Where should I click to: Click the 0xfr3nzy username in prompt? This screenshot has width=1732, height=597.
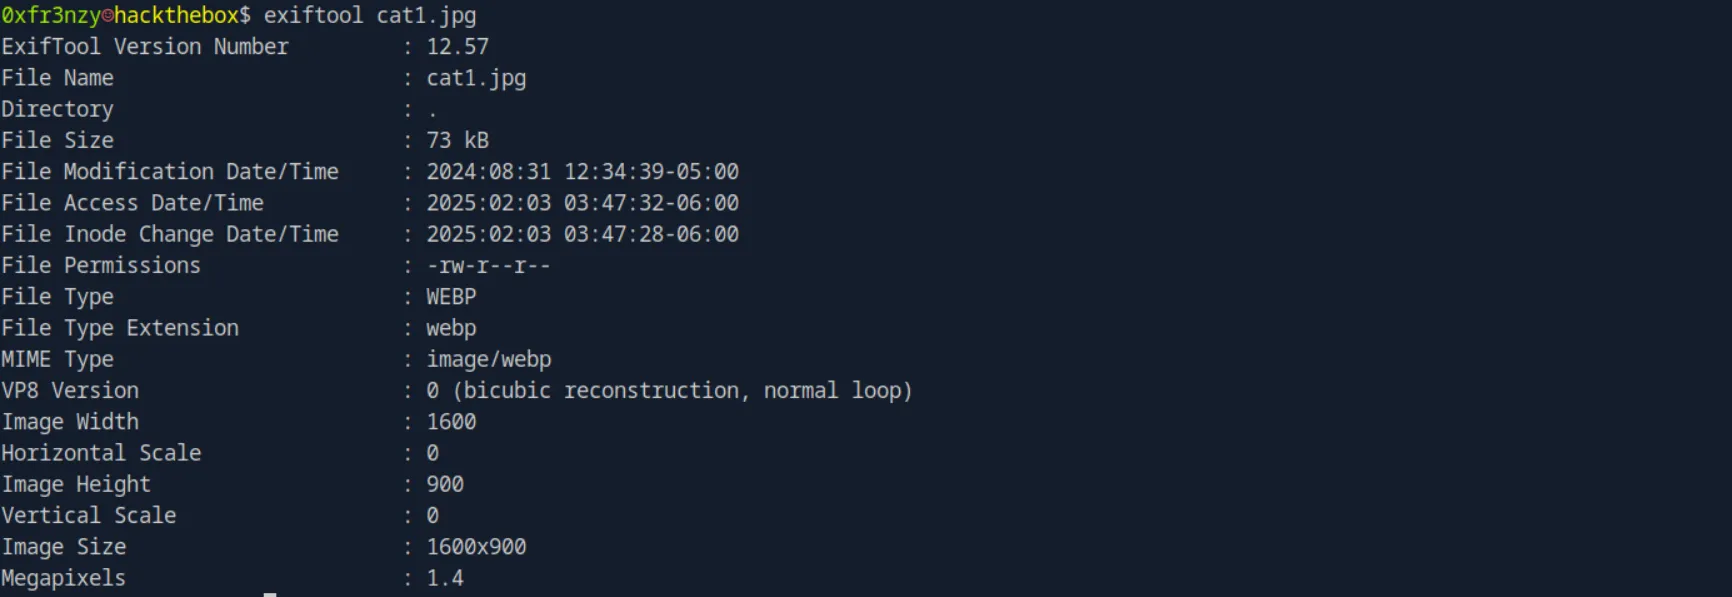(x=51, y=16)
